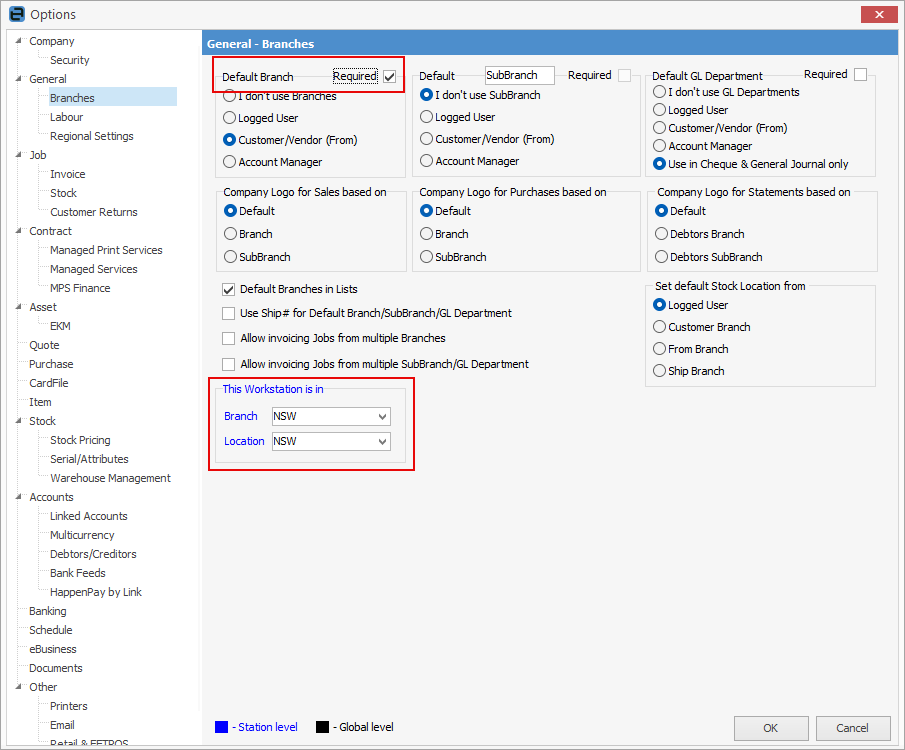Collapse the Job tree node

coord(18,155)
